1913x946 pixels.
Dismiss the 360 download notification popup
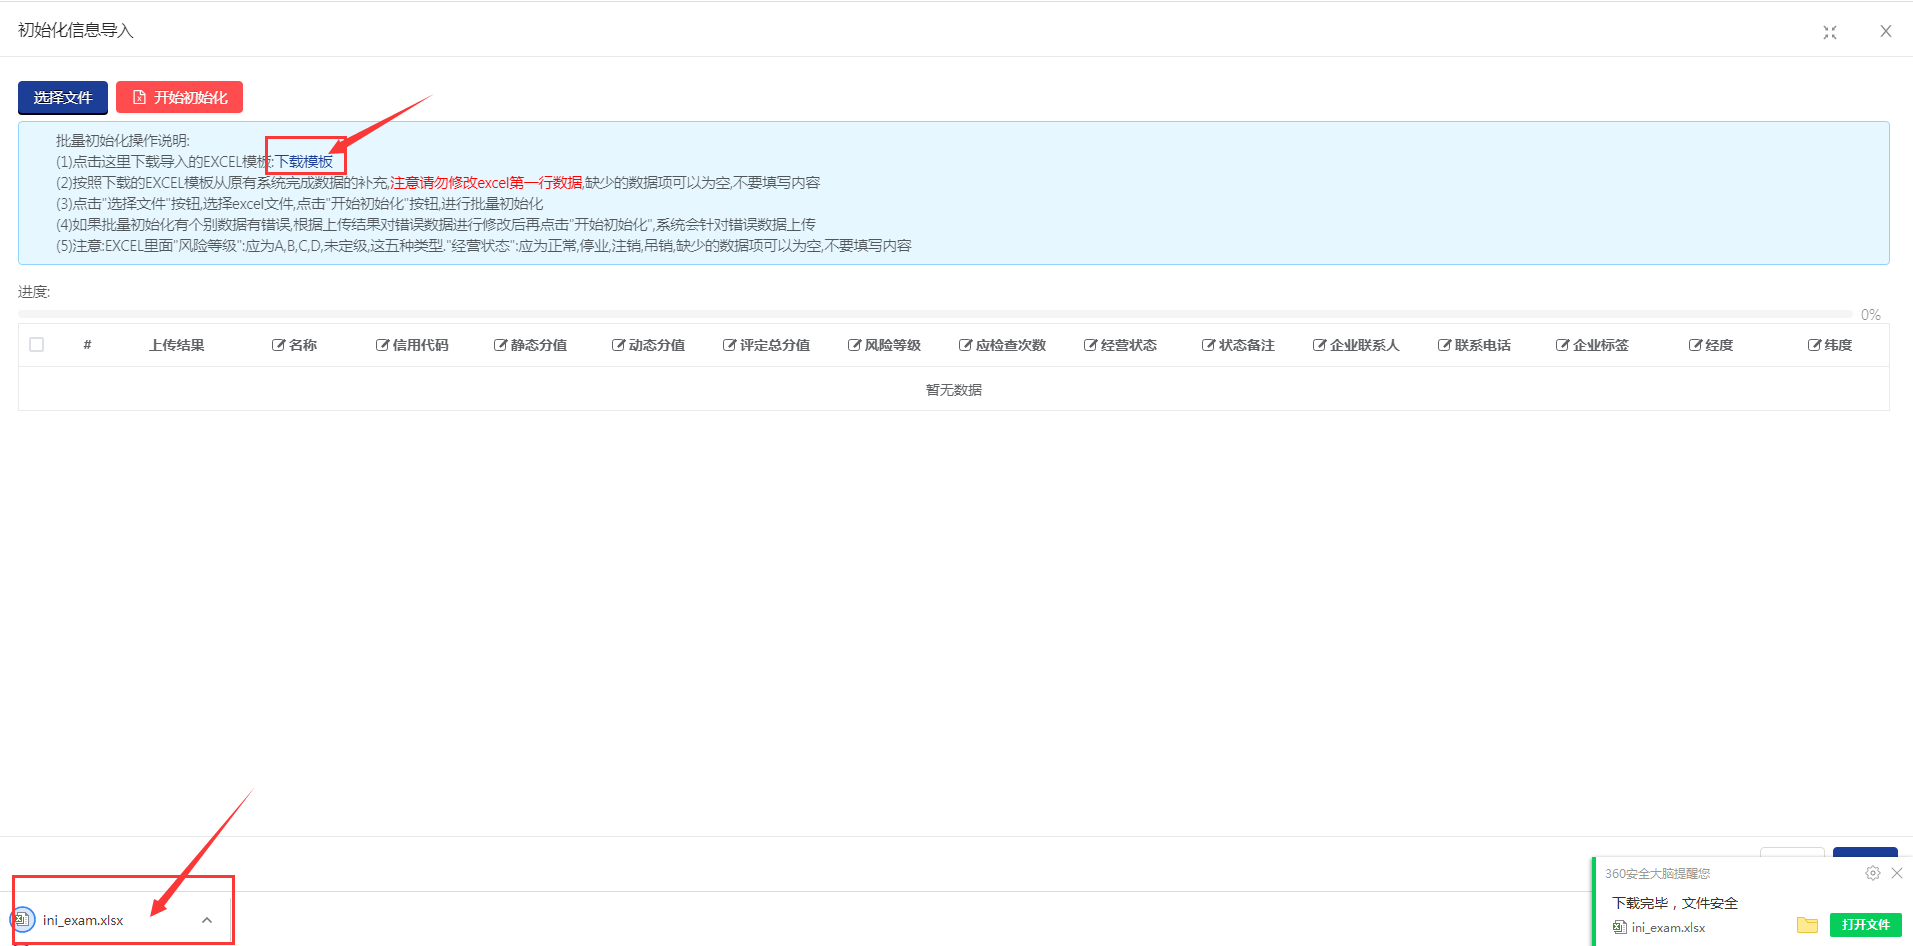tap(1896, 873)
